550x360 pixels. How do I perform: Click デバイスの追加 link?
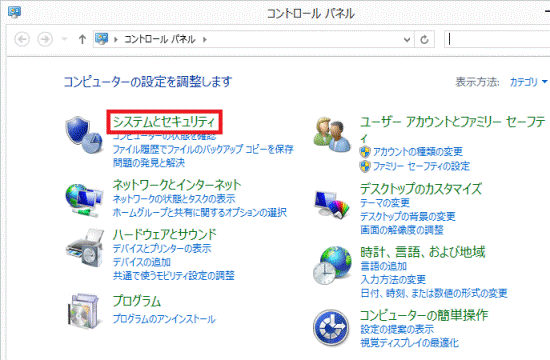click(142, 262)
